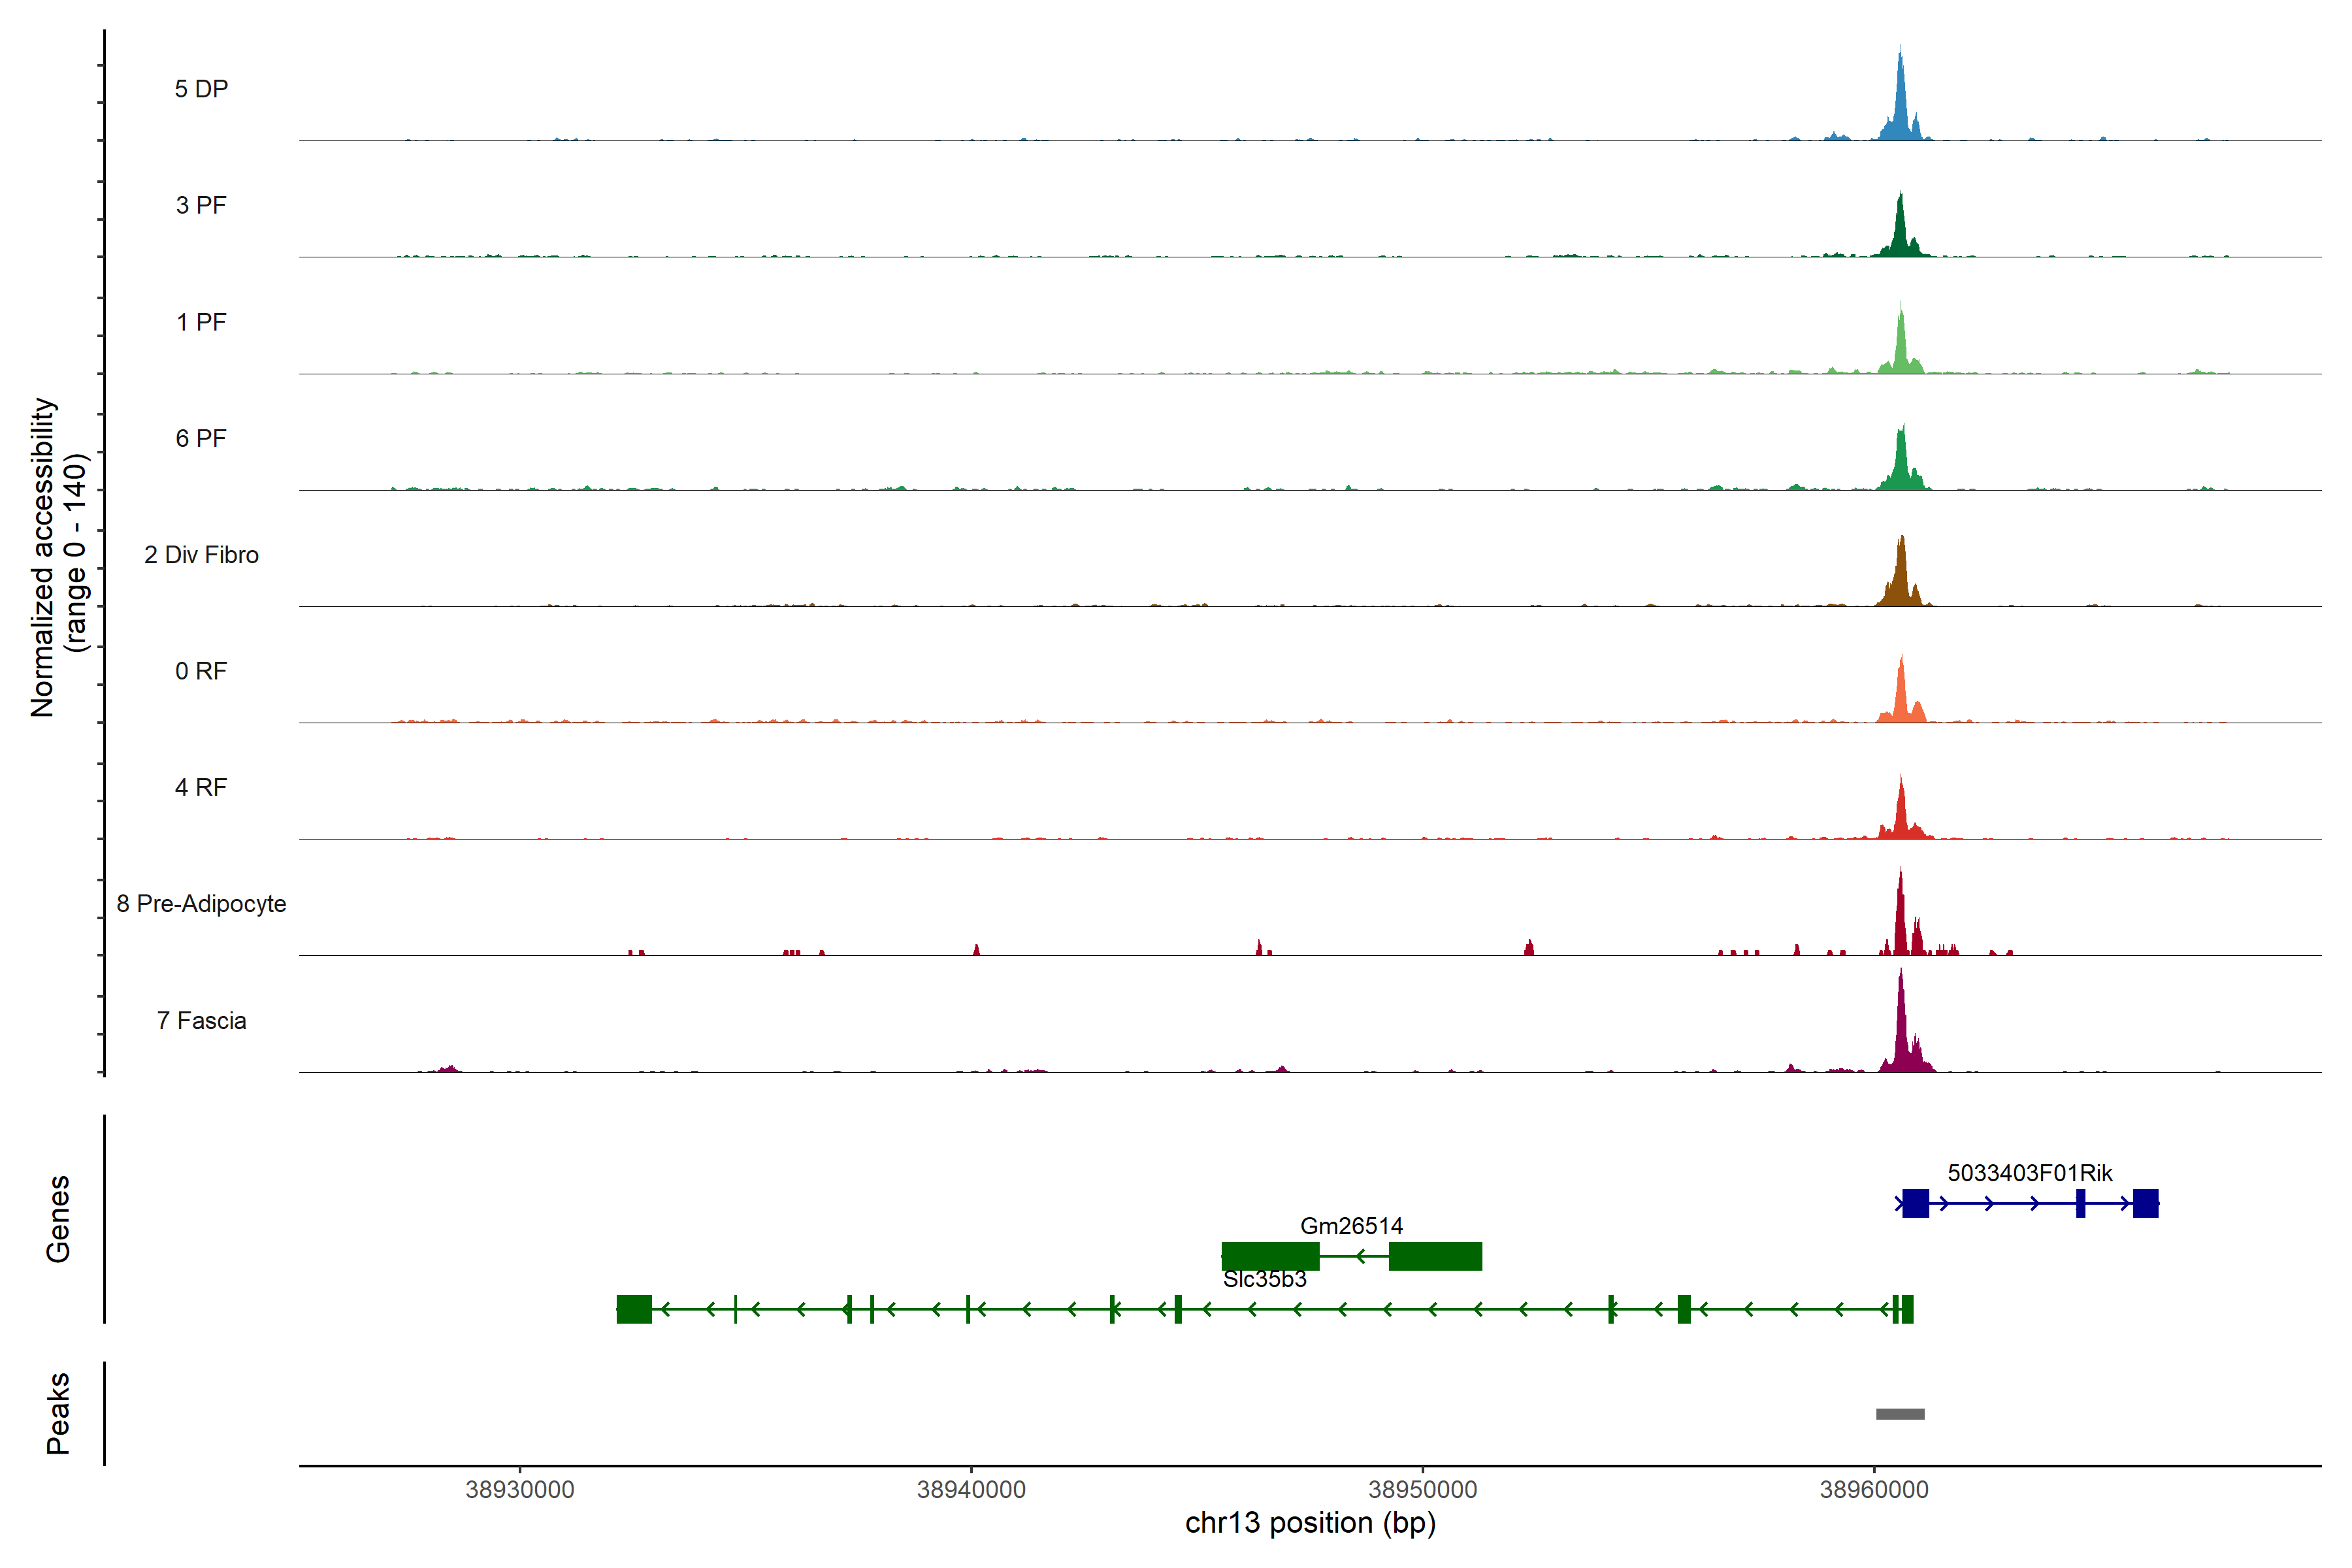Click the 8 Pre-Adipocyte track label
This screenshot has height=1568, width=2352.
coord(201,903)
